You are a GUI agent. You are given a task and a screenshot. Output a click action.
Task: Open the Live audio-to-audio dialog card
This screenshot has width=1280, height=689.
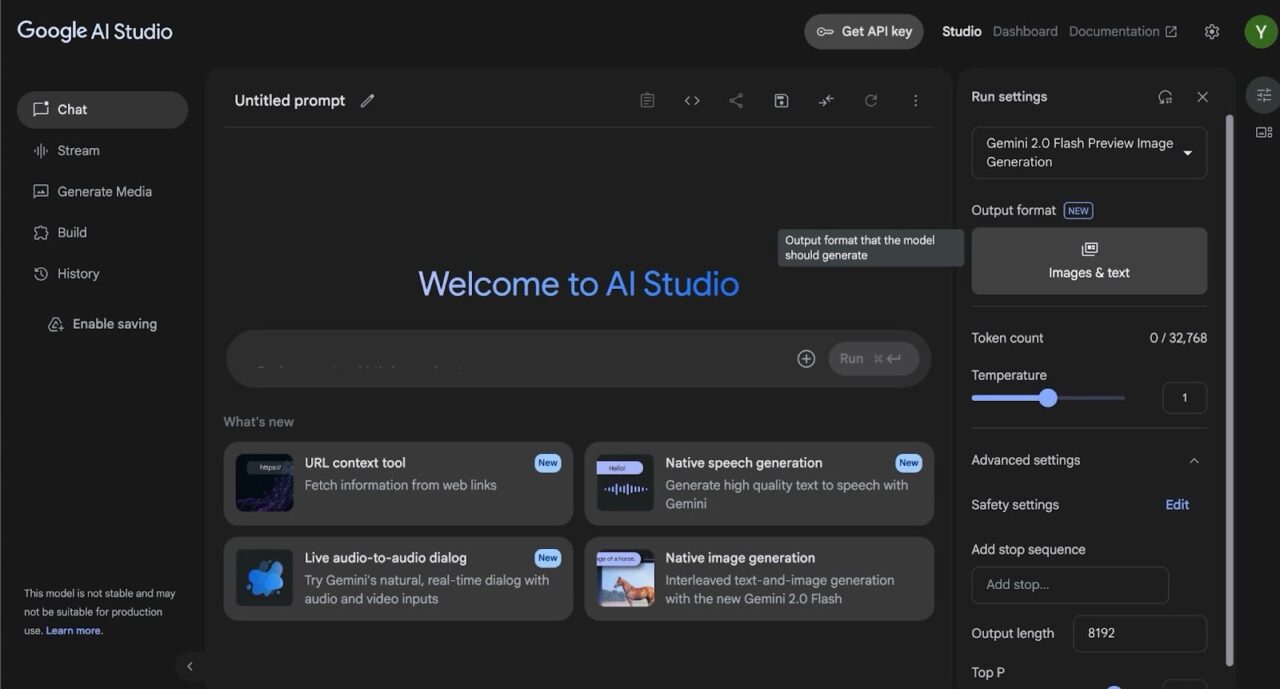coord(398,579)
